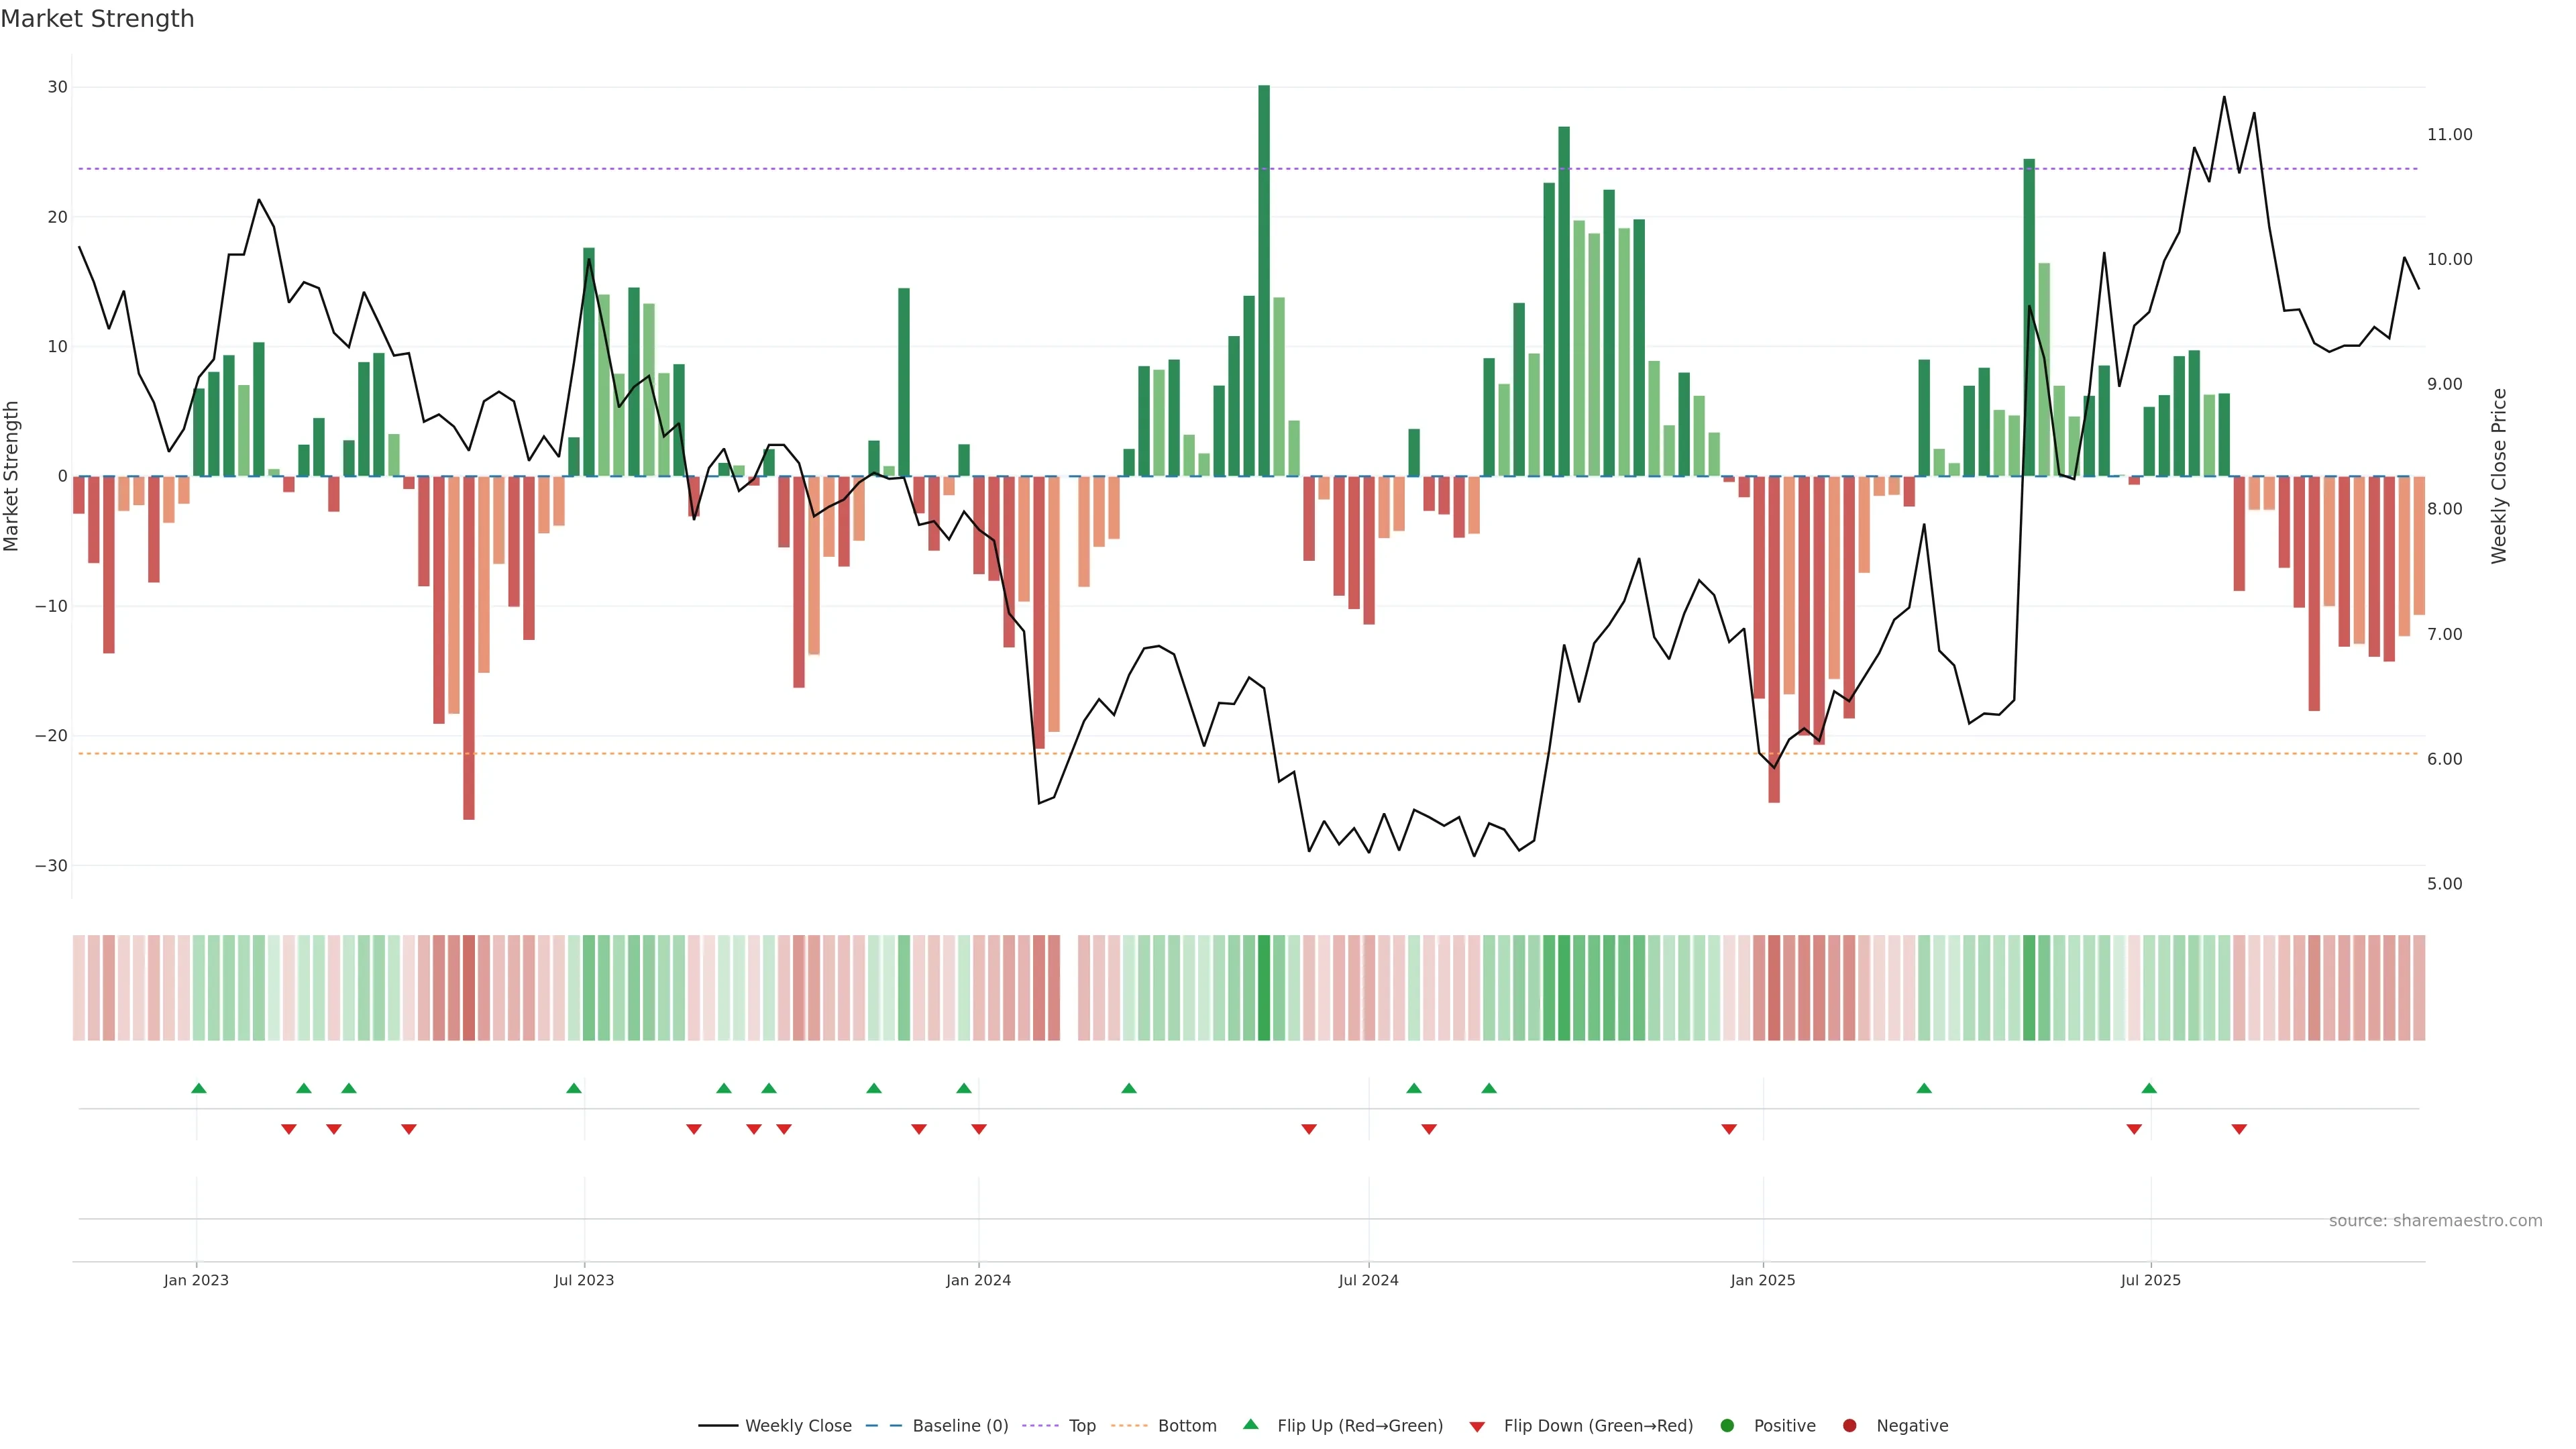
Task: Click the tallest green bar reaching 30
Action: tap(1264, 280)
